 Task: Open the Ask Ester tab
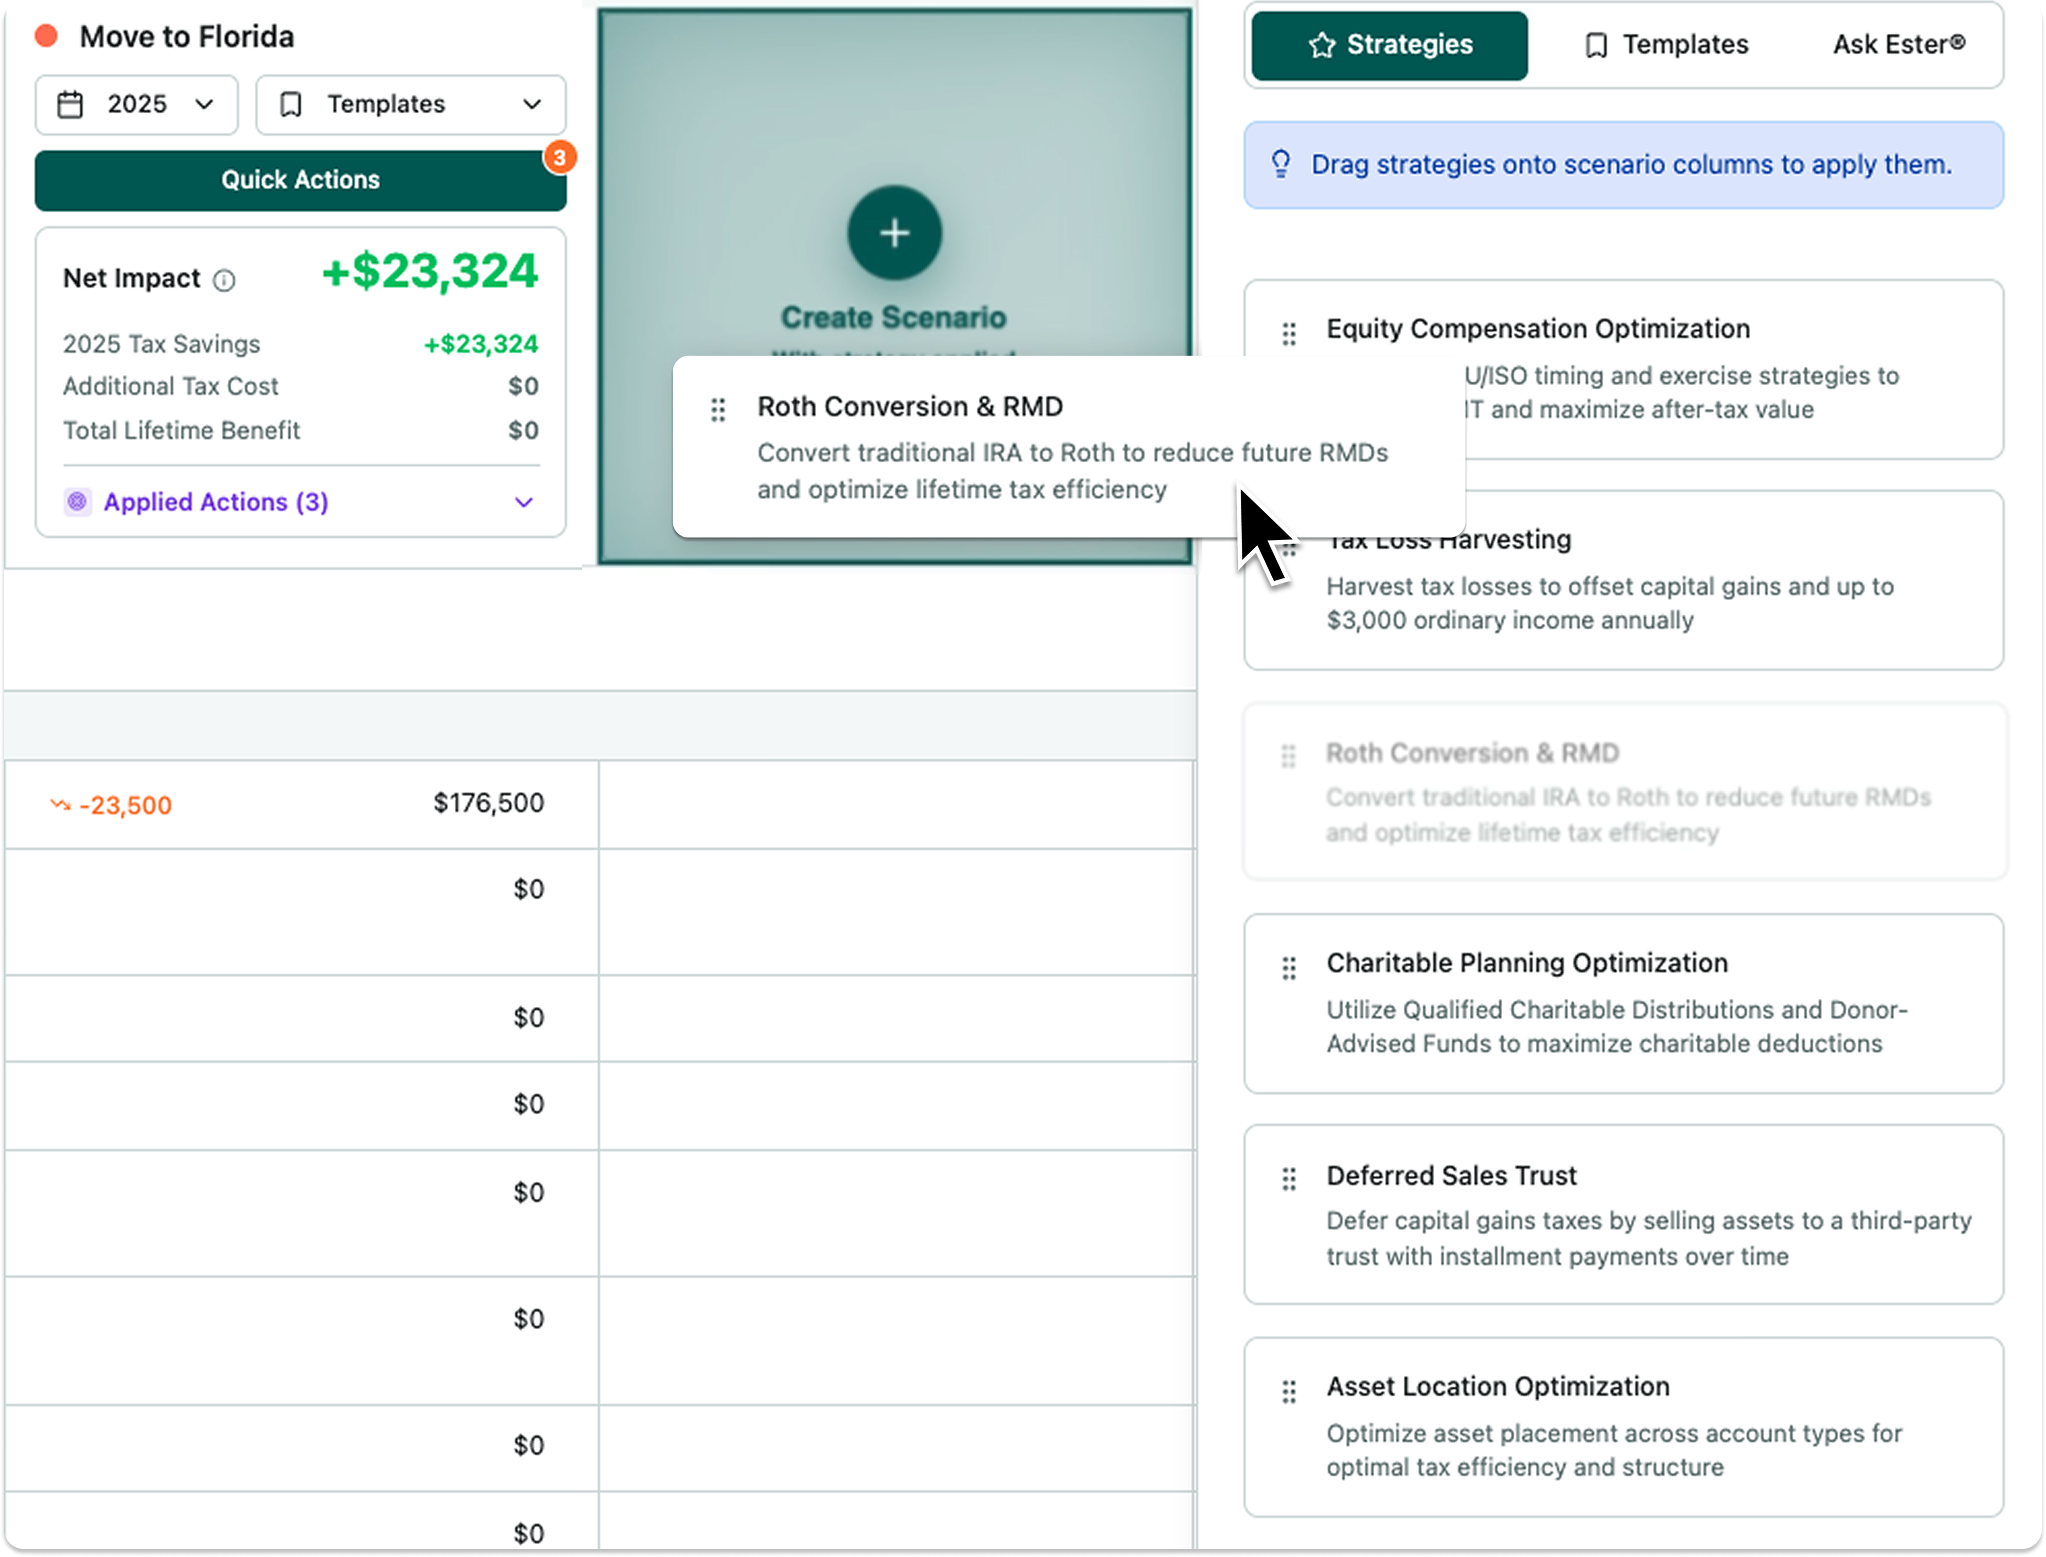tap(1898, 45)
